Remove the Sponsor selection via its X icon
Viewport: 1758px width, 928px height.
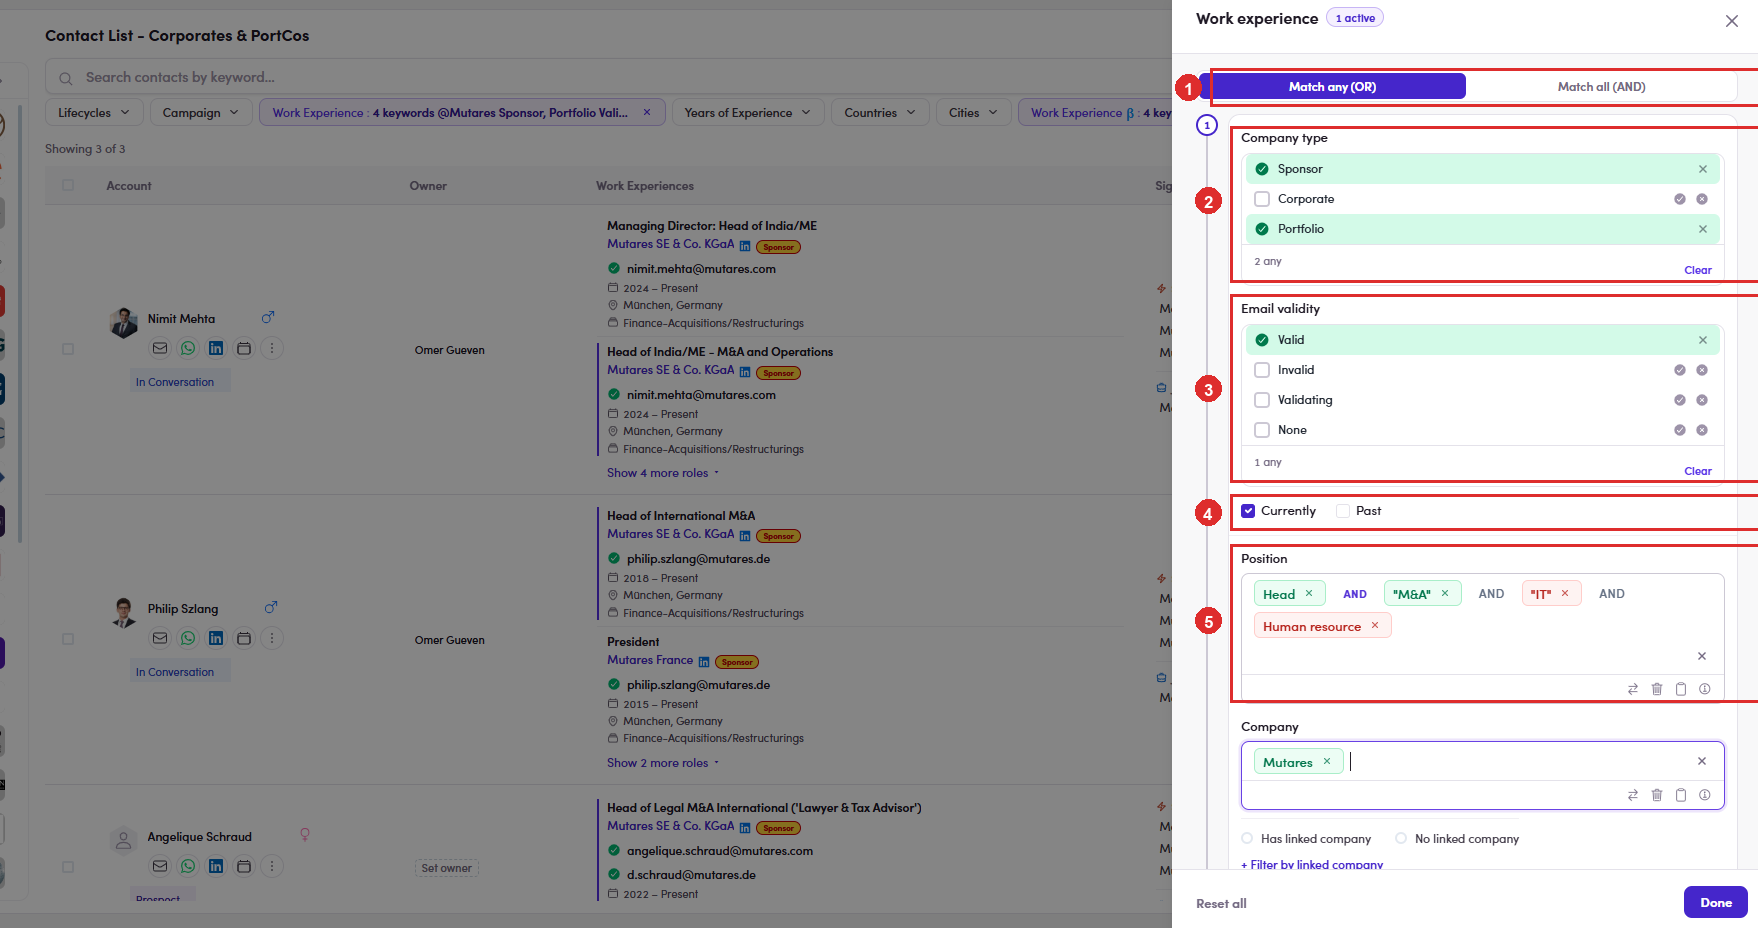click(1703, 169)
